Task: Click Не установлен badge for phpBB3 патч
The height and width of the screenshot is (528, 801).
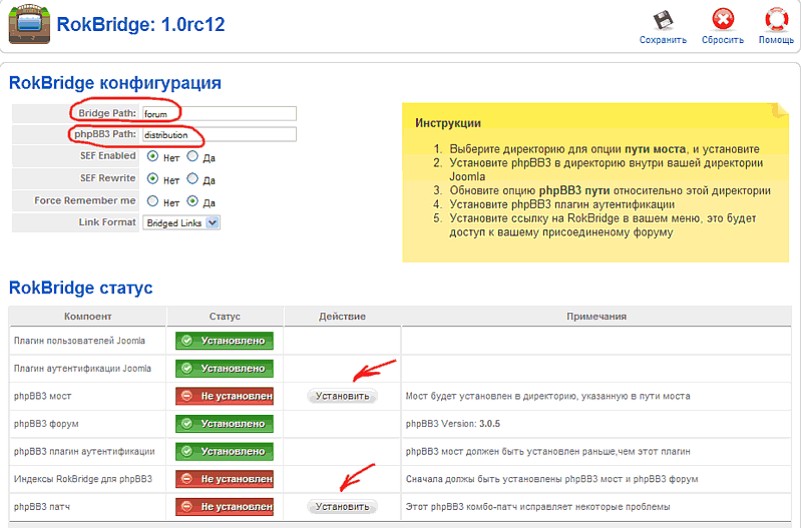Action: point(224,507)
